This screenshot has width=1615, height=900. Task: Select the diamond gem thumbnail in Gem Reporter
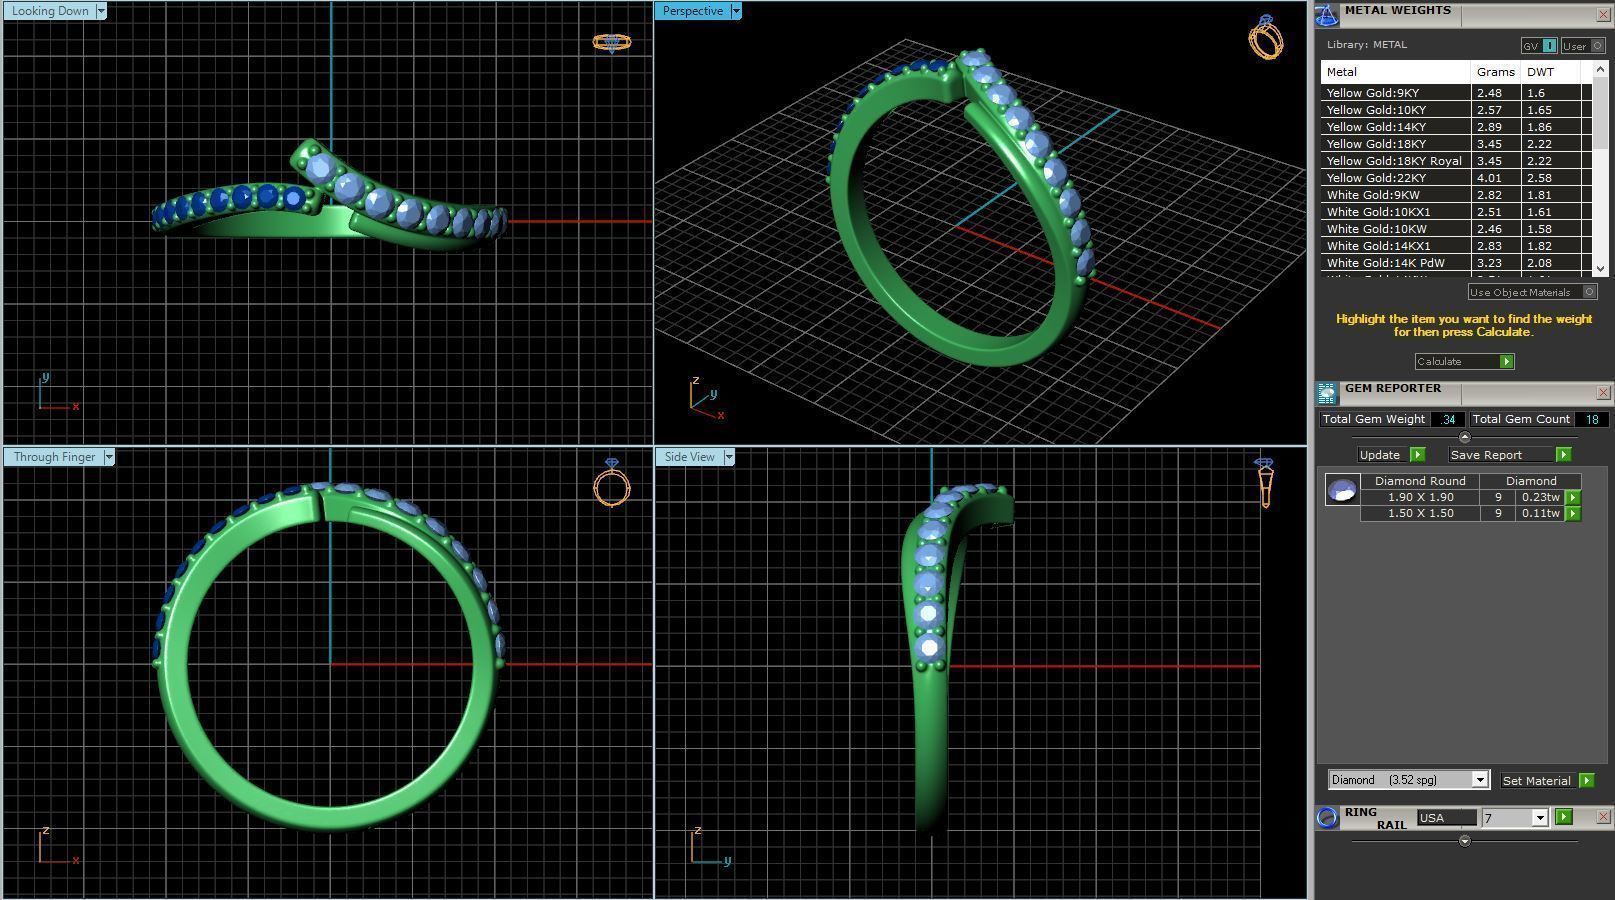(x=1342, y=490)
